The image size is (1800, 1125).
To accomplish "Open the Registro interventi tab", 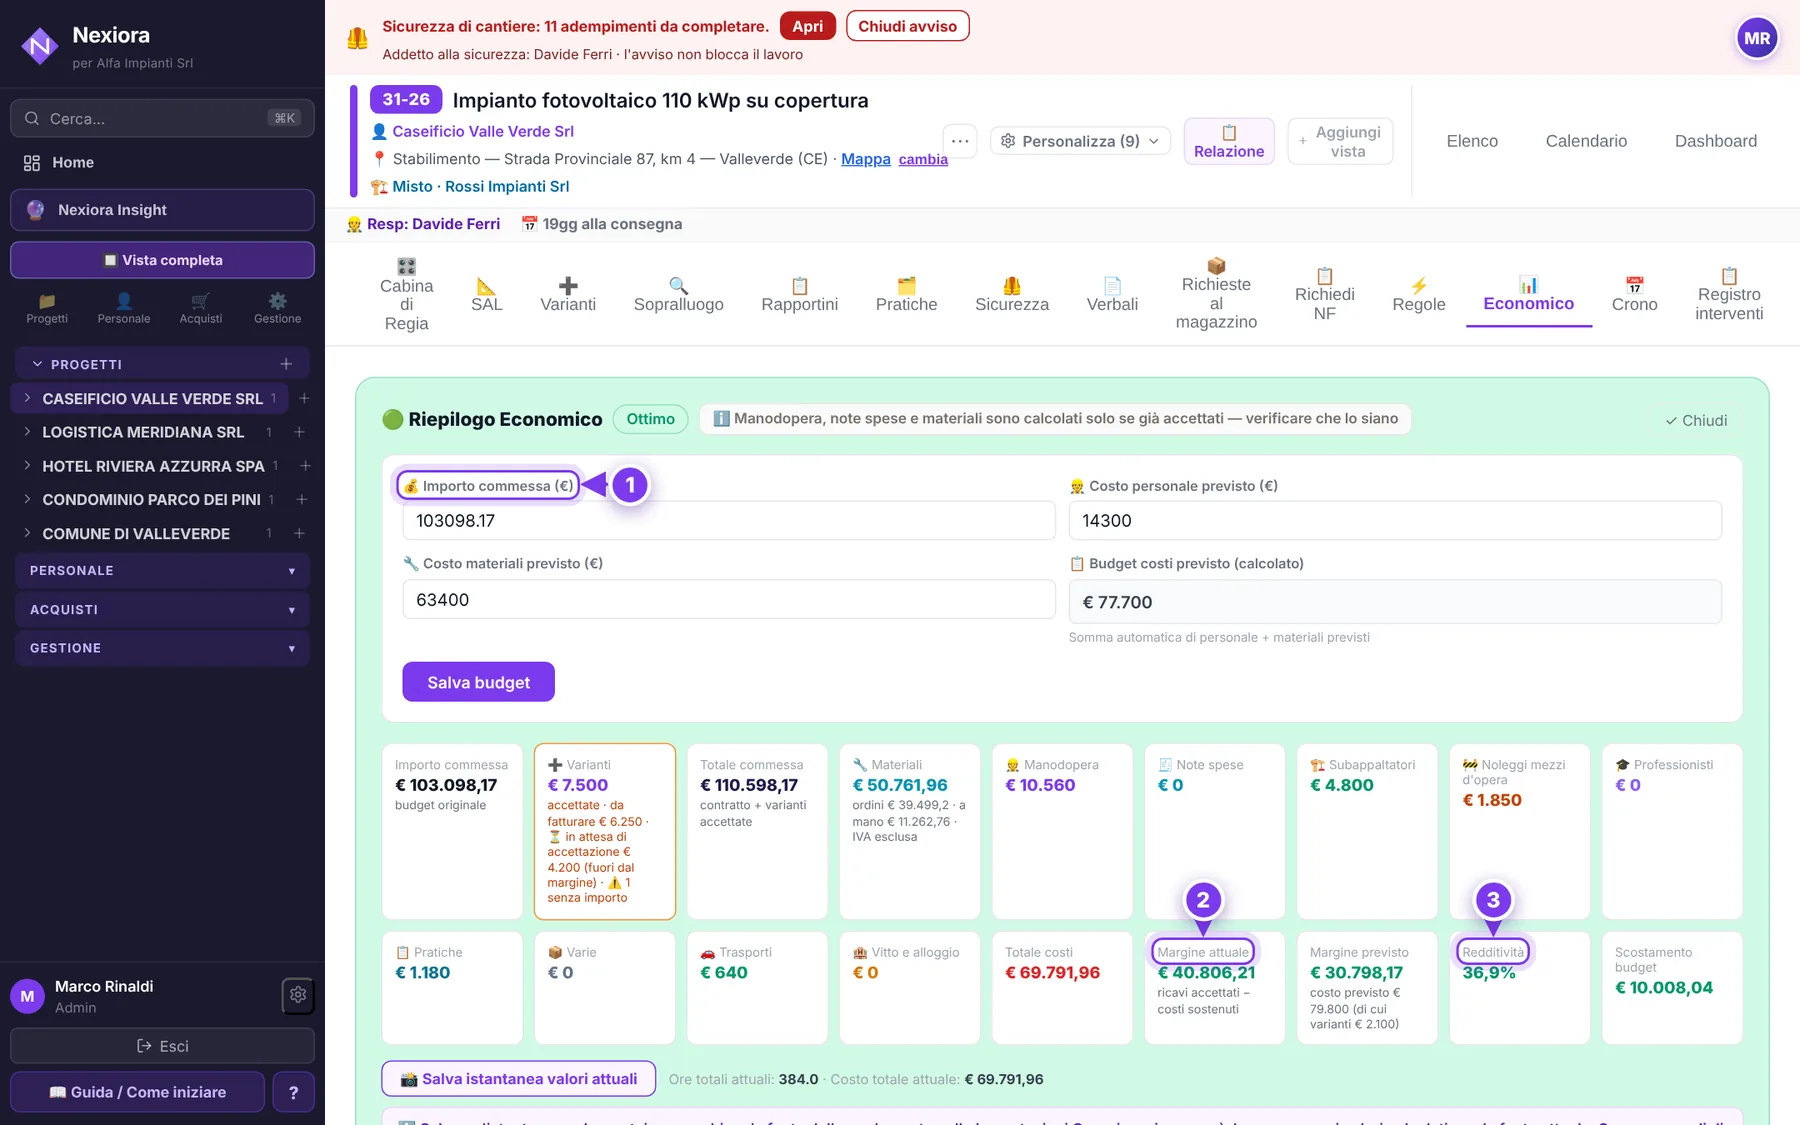I will [1729, 295].
